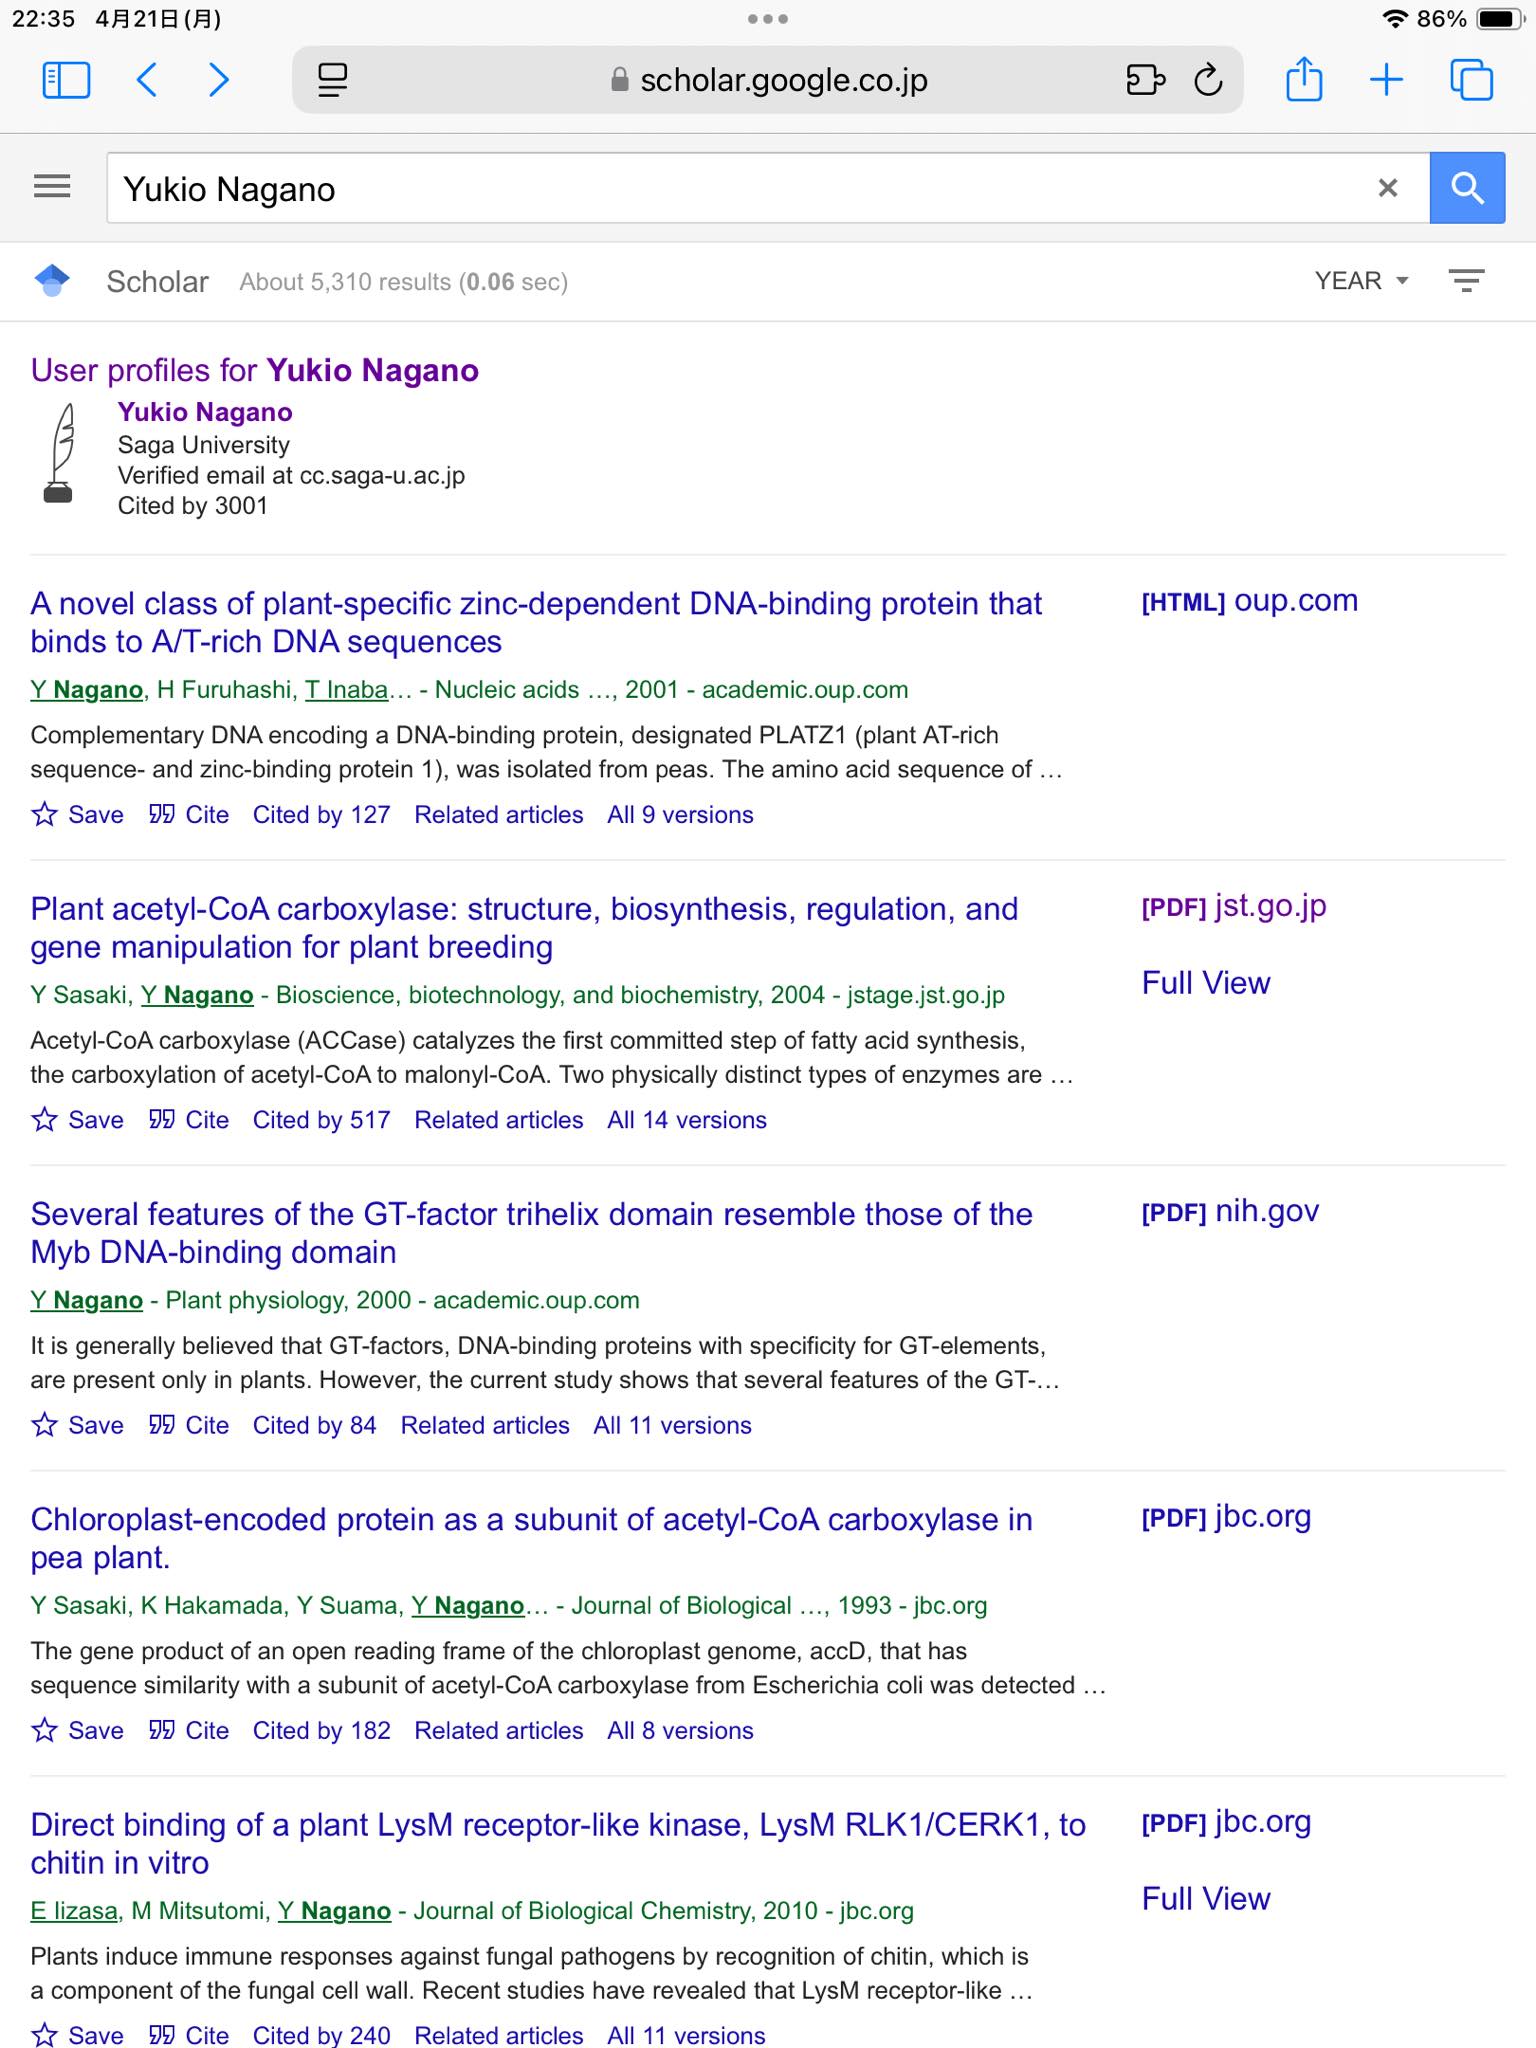1536x2048 pixels.
Task: Open Cited by 517
Action: tap(321, 1120)
